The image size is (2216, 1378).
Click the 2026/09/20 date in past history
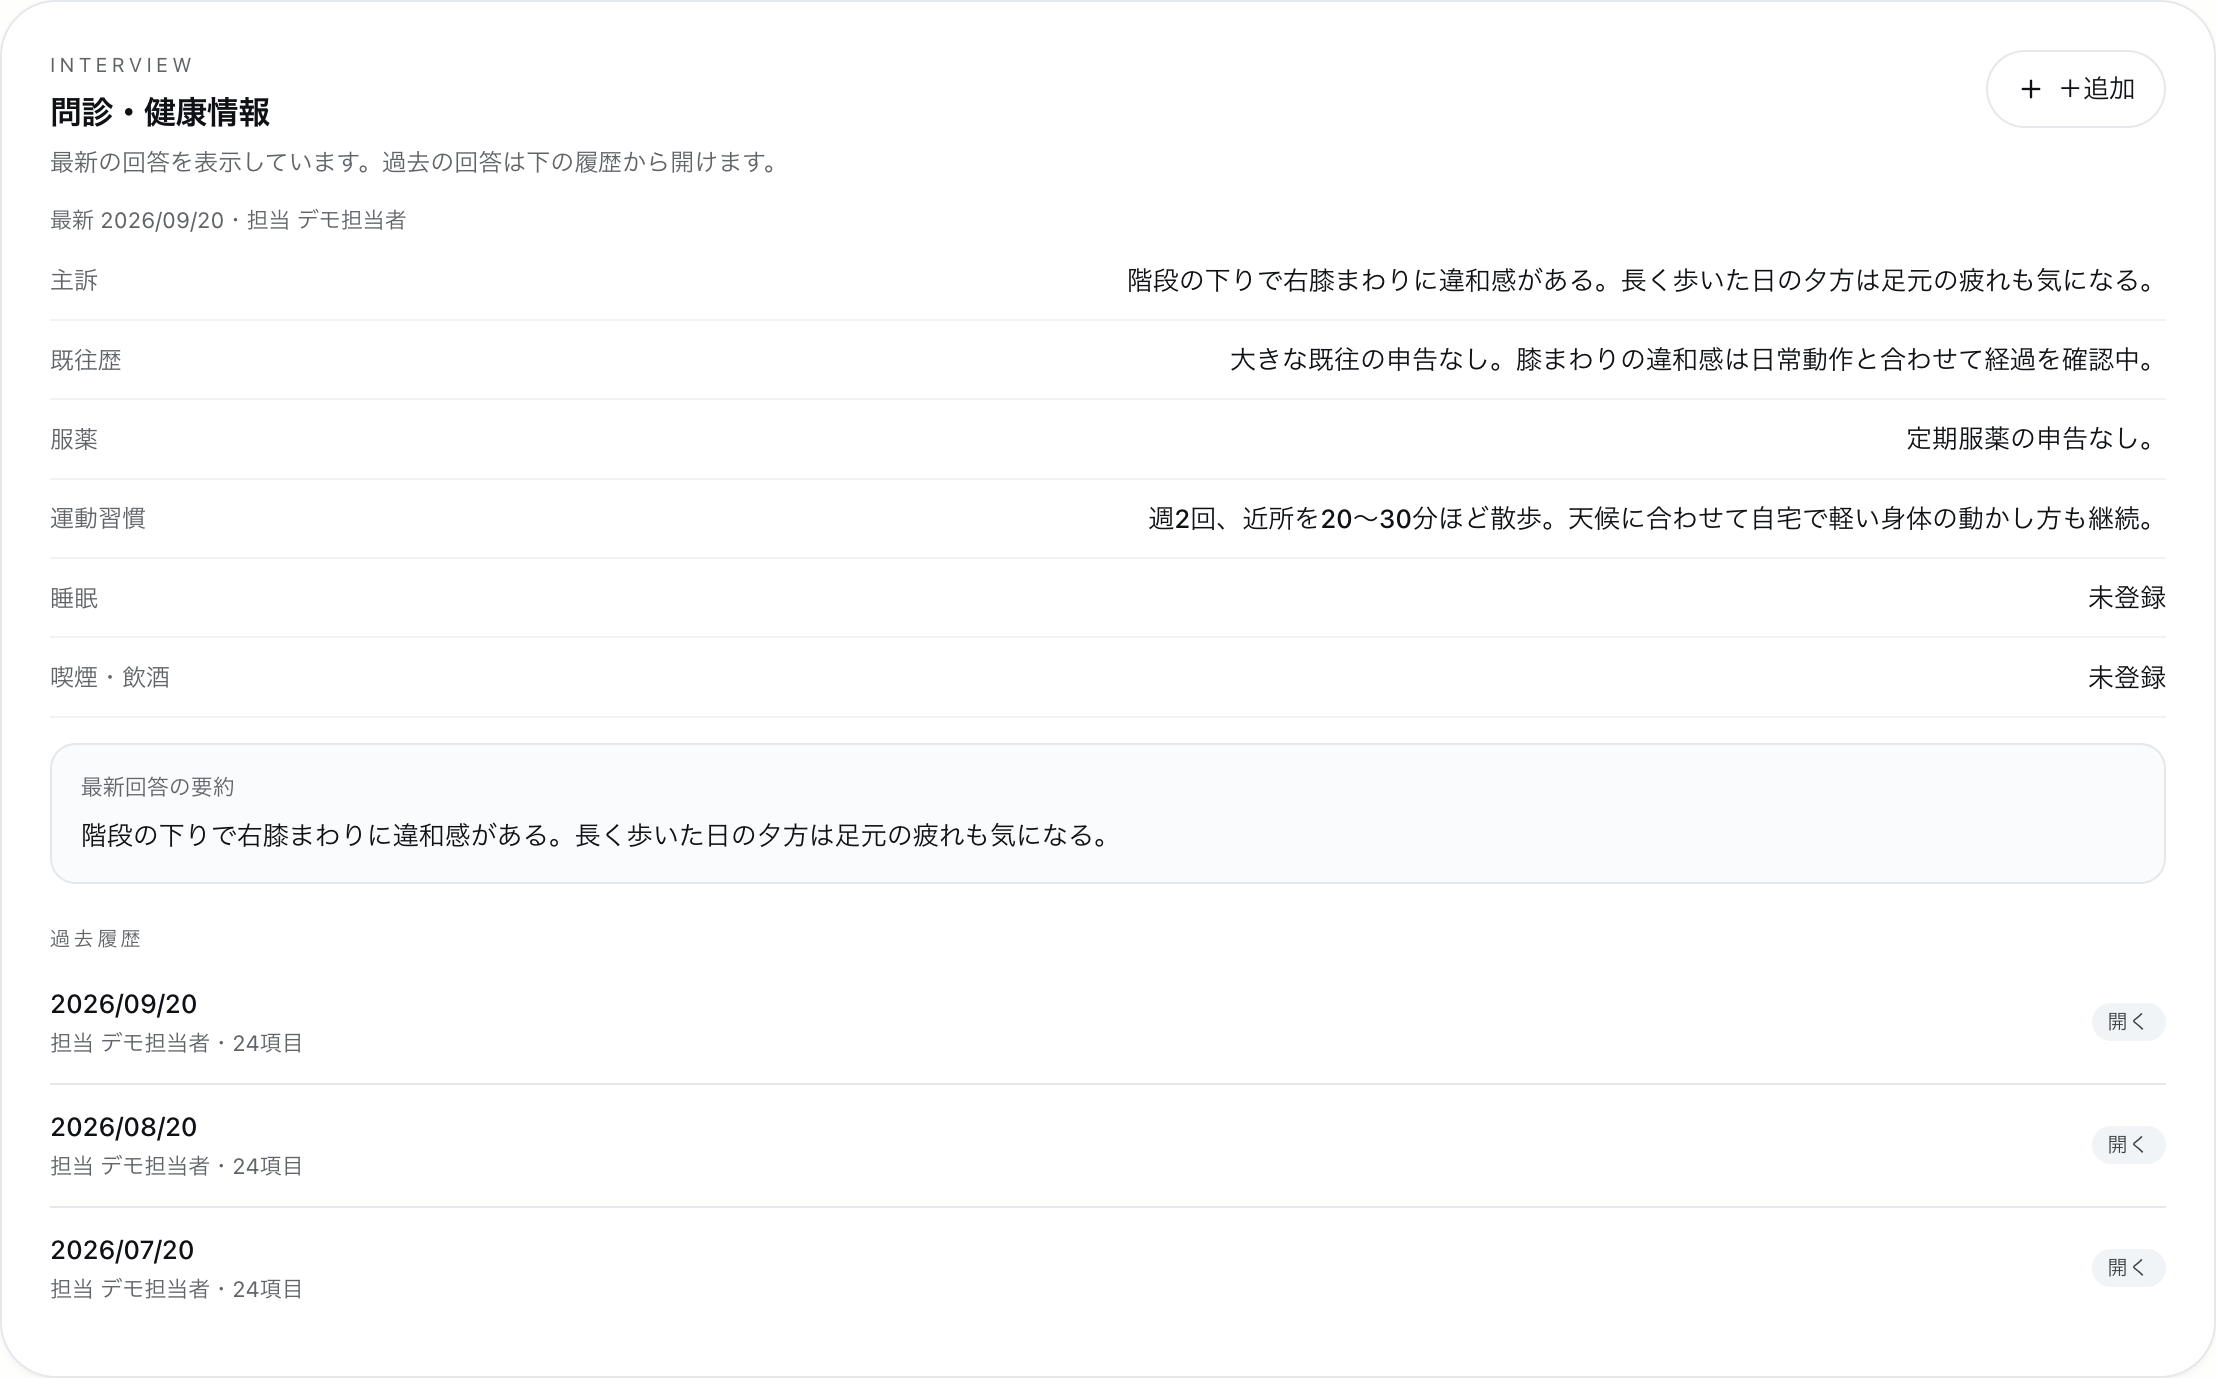pyautogui.click(x=124, y=1004)
